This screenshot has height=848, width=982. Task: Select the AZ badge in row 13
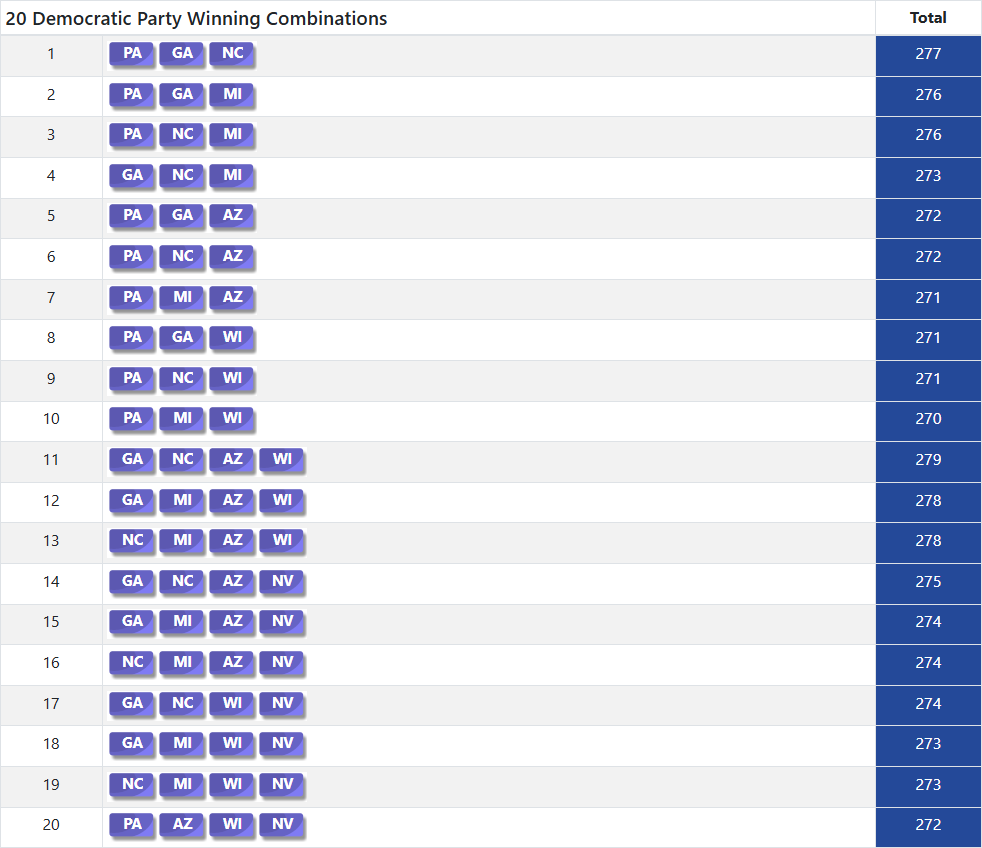[232, 540]
